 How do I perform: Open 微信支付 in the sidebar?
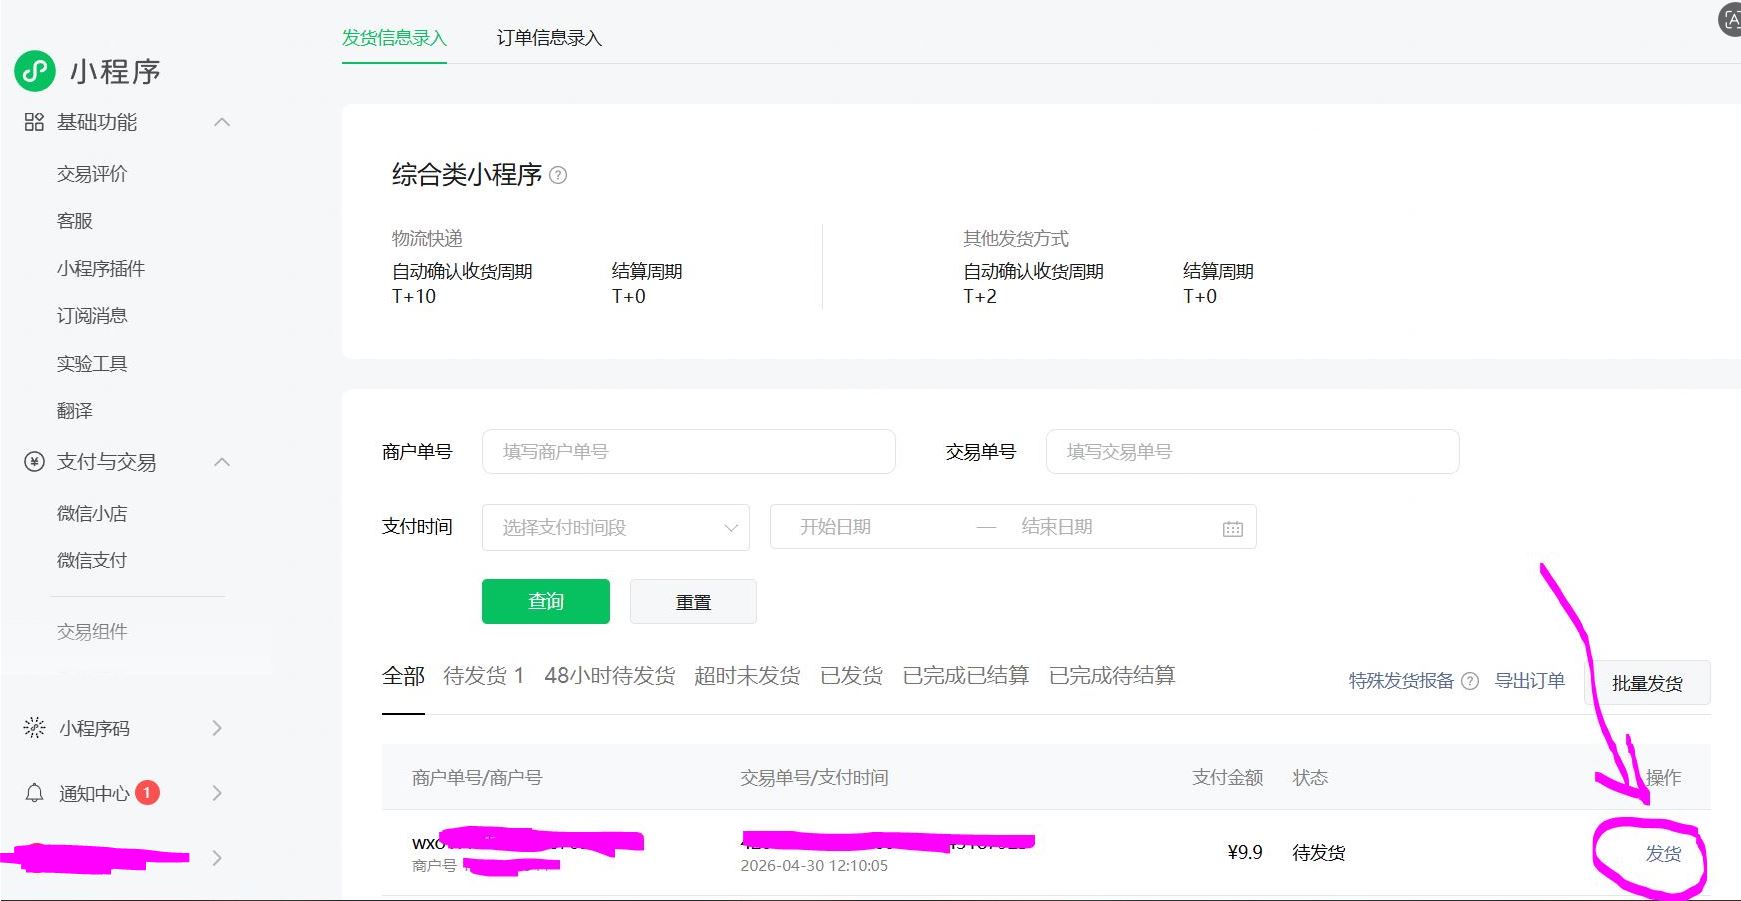coord(92,560)
